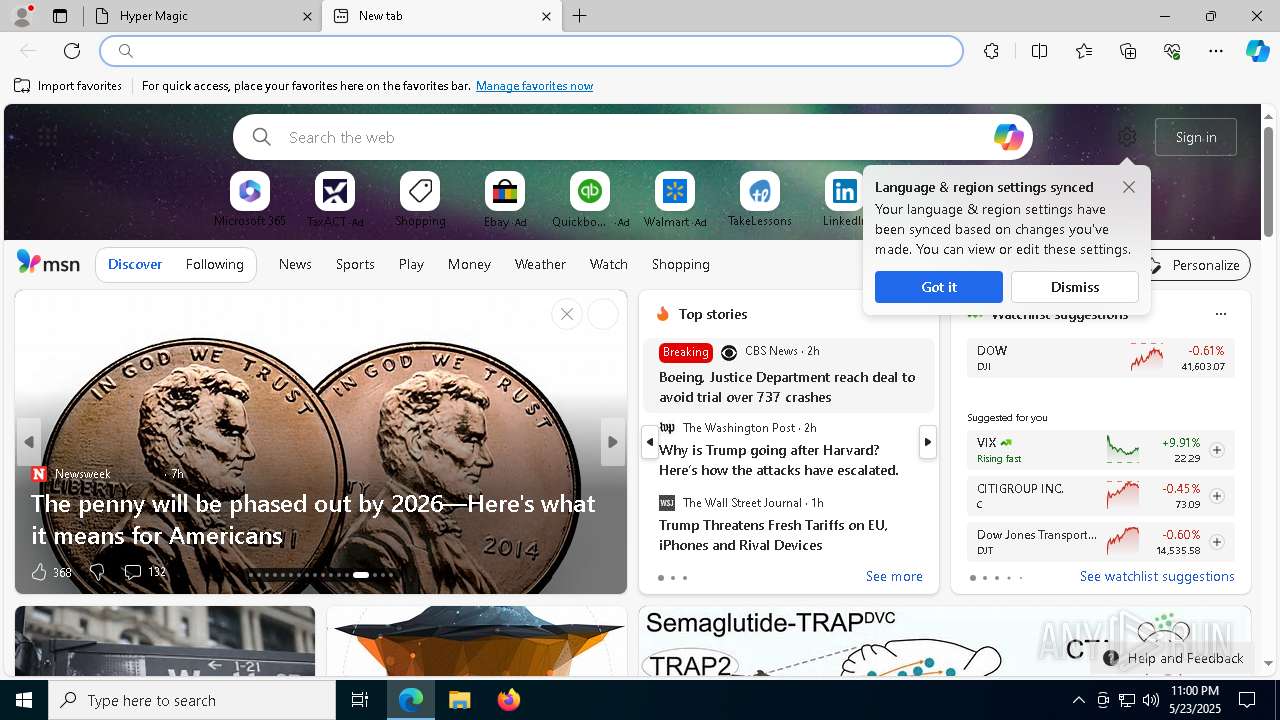The height and width of the screenshot is (720, 1280).
Task: Open a new browser tab
Action: pos(579,16)
